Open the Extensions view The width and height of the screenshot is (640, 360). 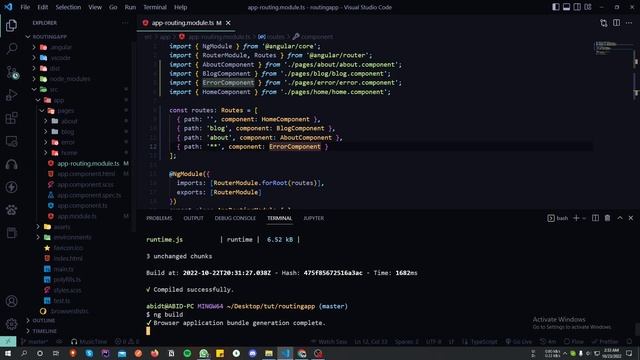pos(11,118)
